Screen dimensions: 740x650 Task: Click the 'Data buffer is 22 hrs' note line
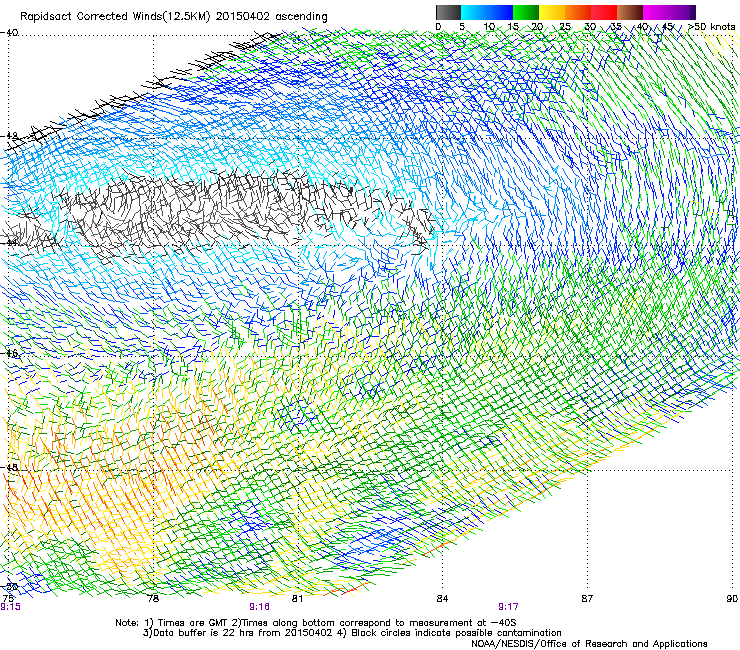point(352,633)
